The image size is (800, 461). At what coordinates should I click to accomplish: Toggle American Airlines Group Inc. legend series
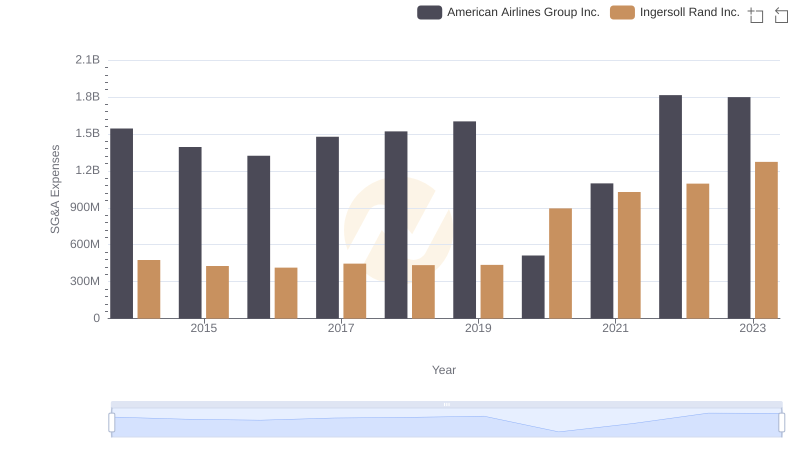508,12
